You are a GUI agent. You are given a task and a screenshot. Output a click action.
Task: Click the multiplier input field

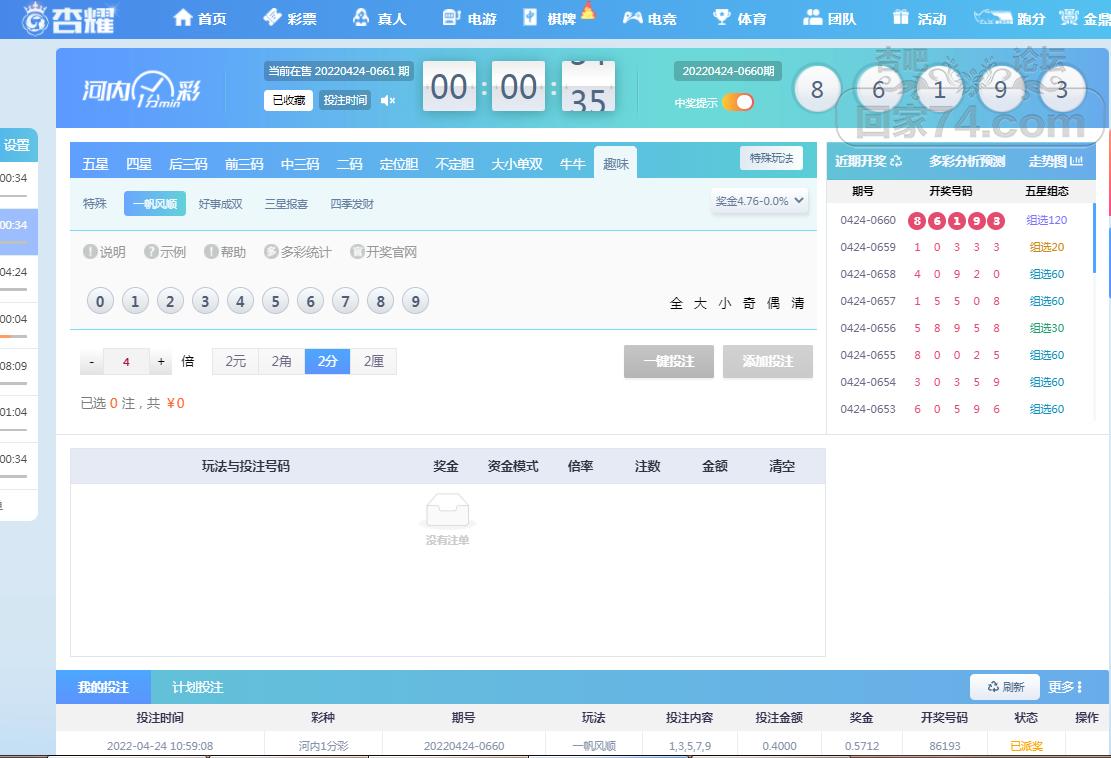coord(126,361)
